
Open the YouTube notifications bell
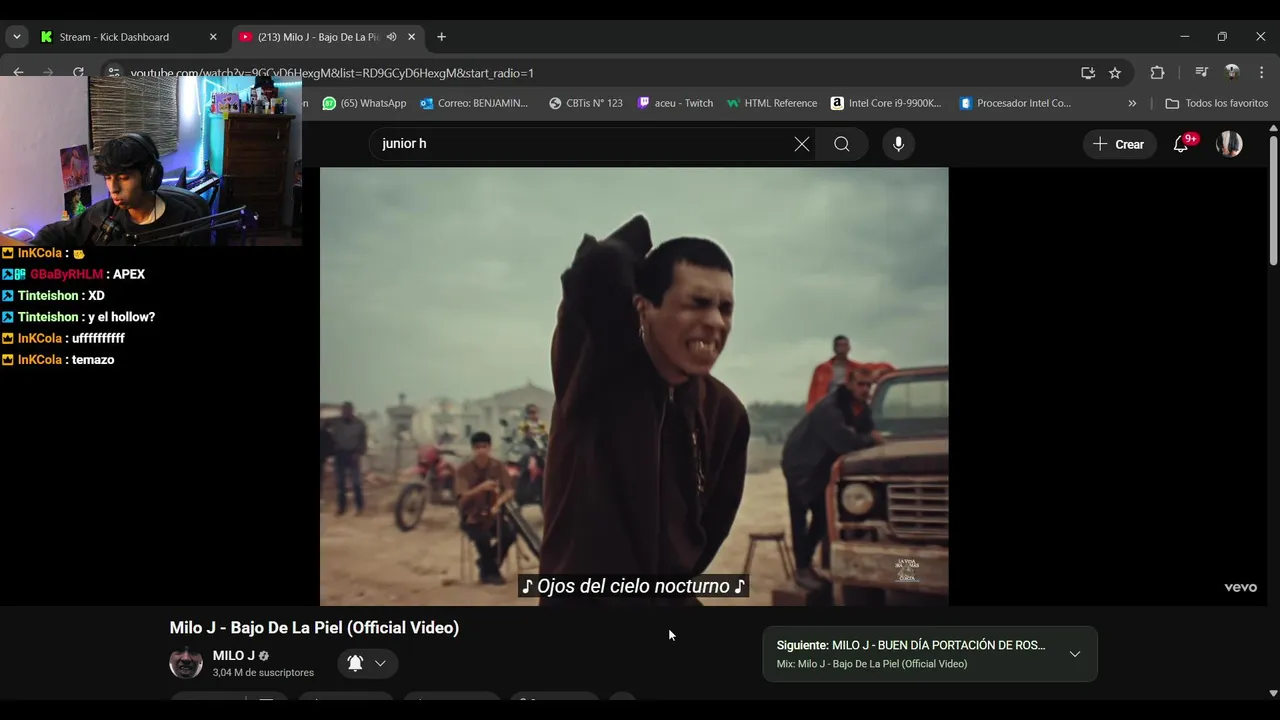click(1181, 144)
